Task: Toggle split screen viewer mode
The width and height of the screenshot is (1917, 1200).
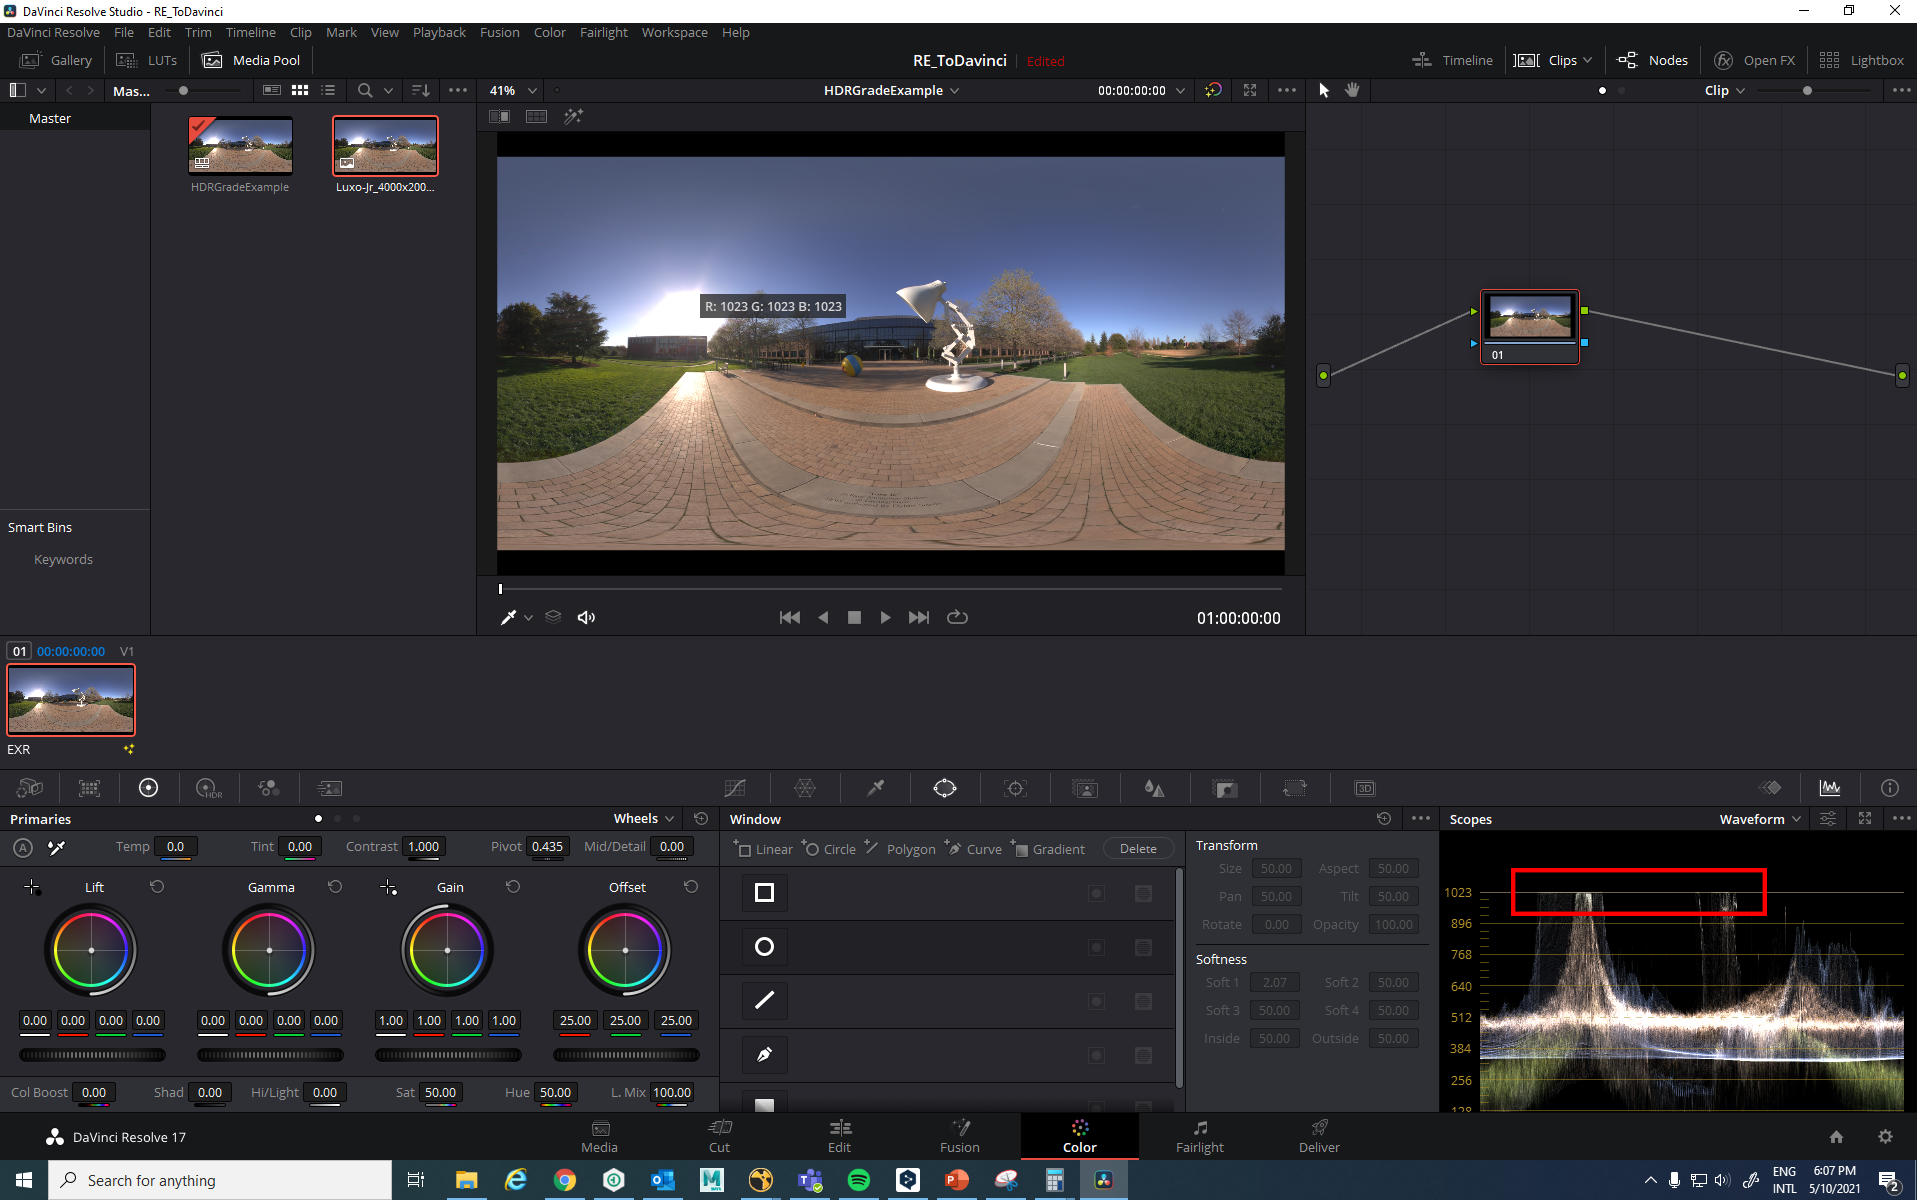Action: tap(536, 116)
